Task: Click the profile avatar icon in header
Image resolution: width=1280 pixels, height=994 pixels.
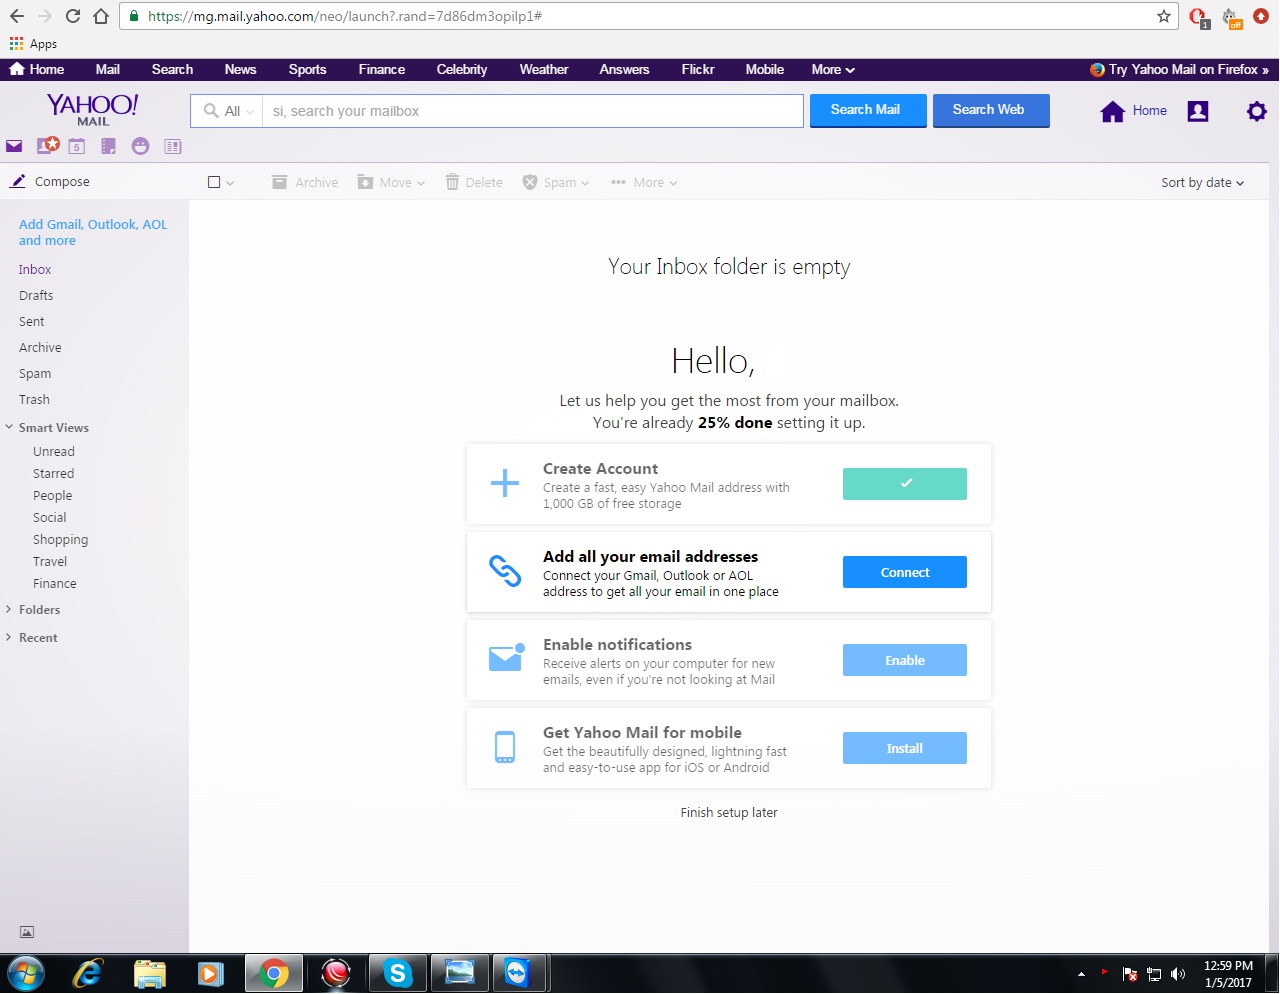Action: [x=1198, y=111]
